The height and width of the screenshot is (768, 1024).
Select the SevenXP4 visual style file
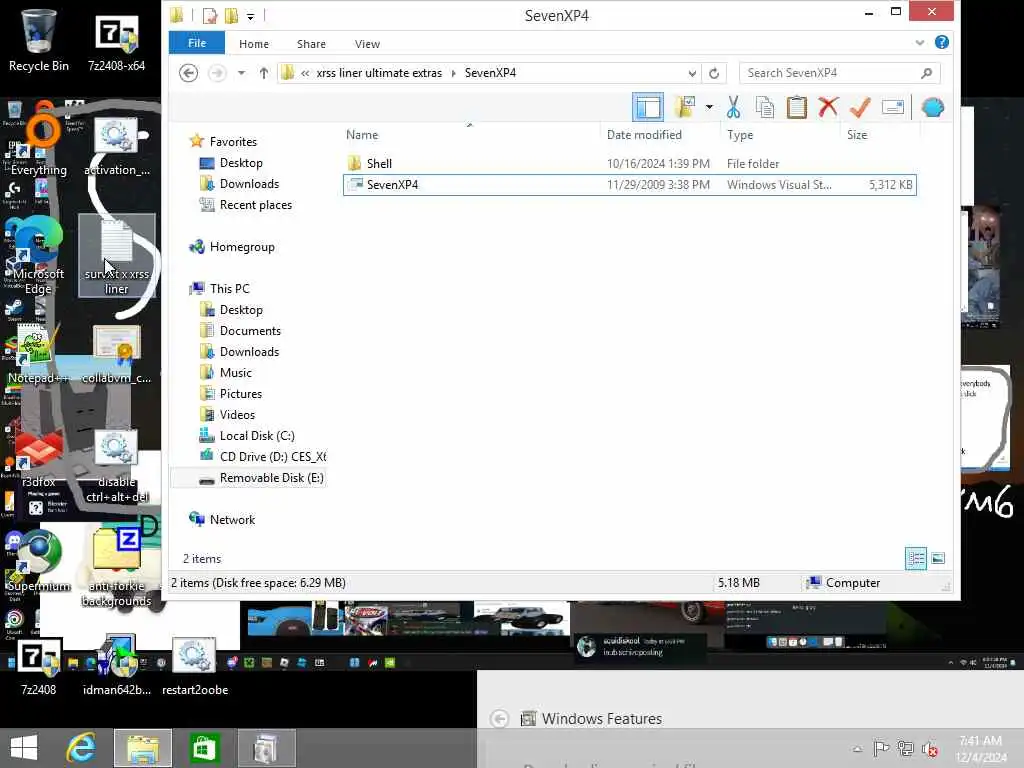pyautogui.click(x=630, y=185)
